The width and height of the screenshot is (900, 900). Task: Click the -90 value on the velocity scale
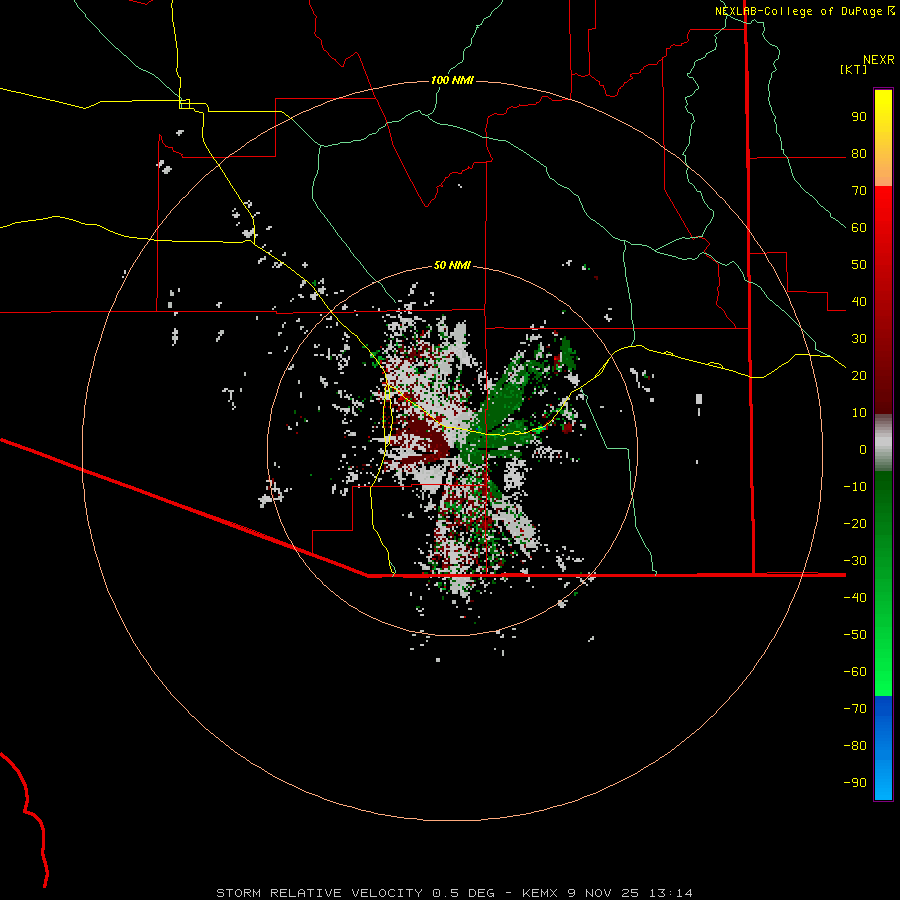(x=855, y=782)
